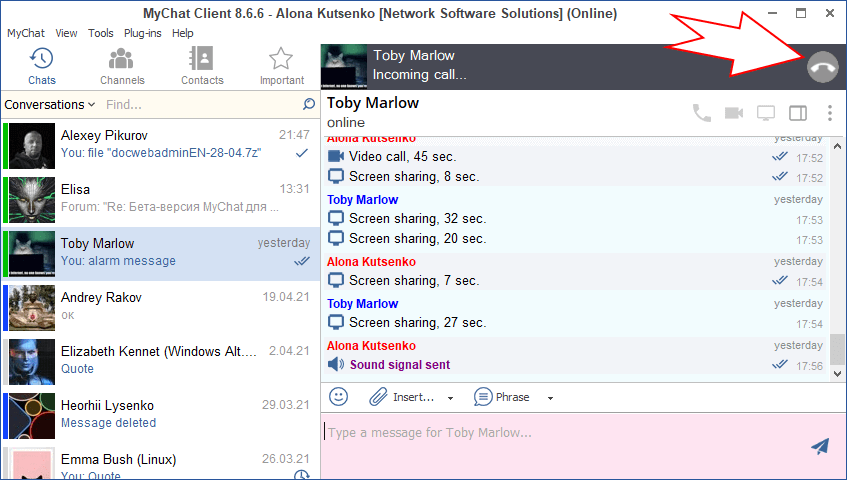This screenshot has width=847, height=480.
Task: Open the Insert attachment dropdown arrow
Action: click(450, 398)
